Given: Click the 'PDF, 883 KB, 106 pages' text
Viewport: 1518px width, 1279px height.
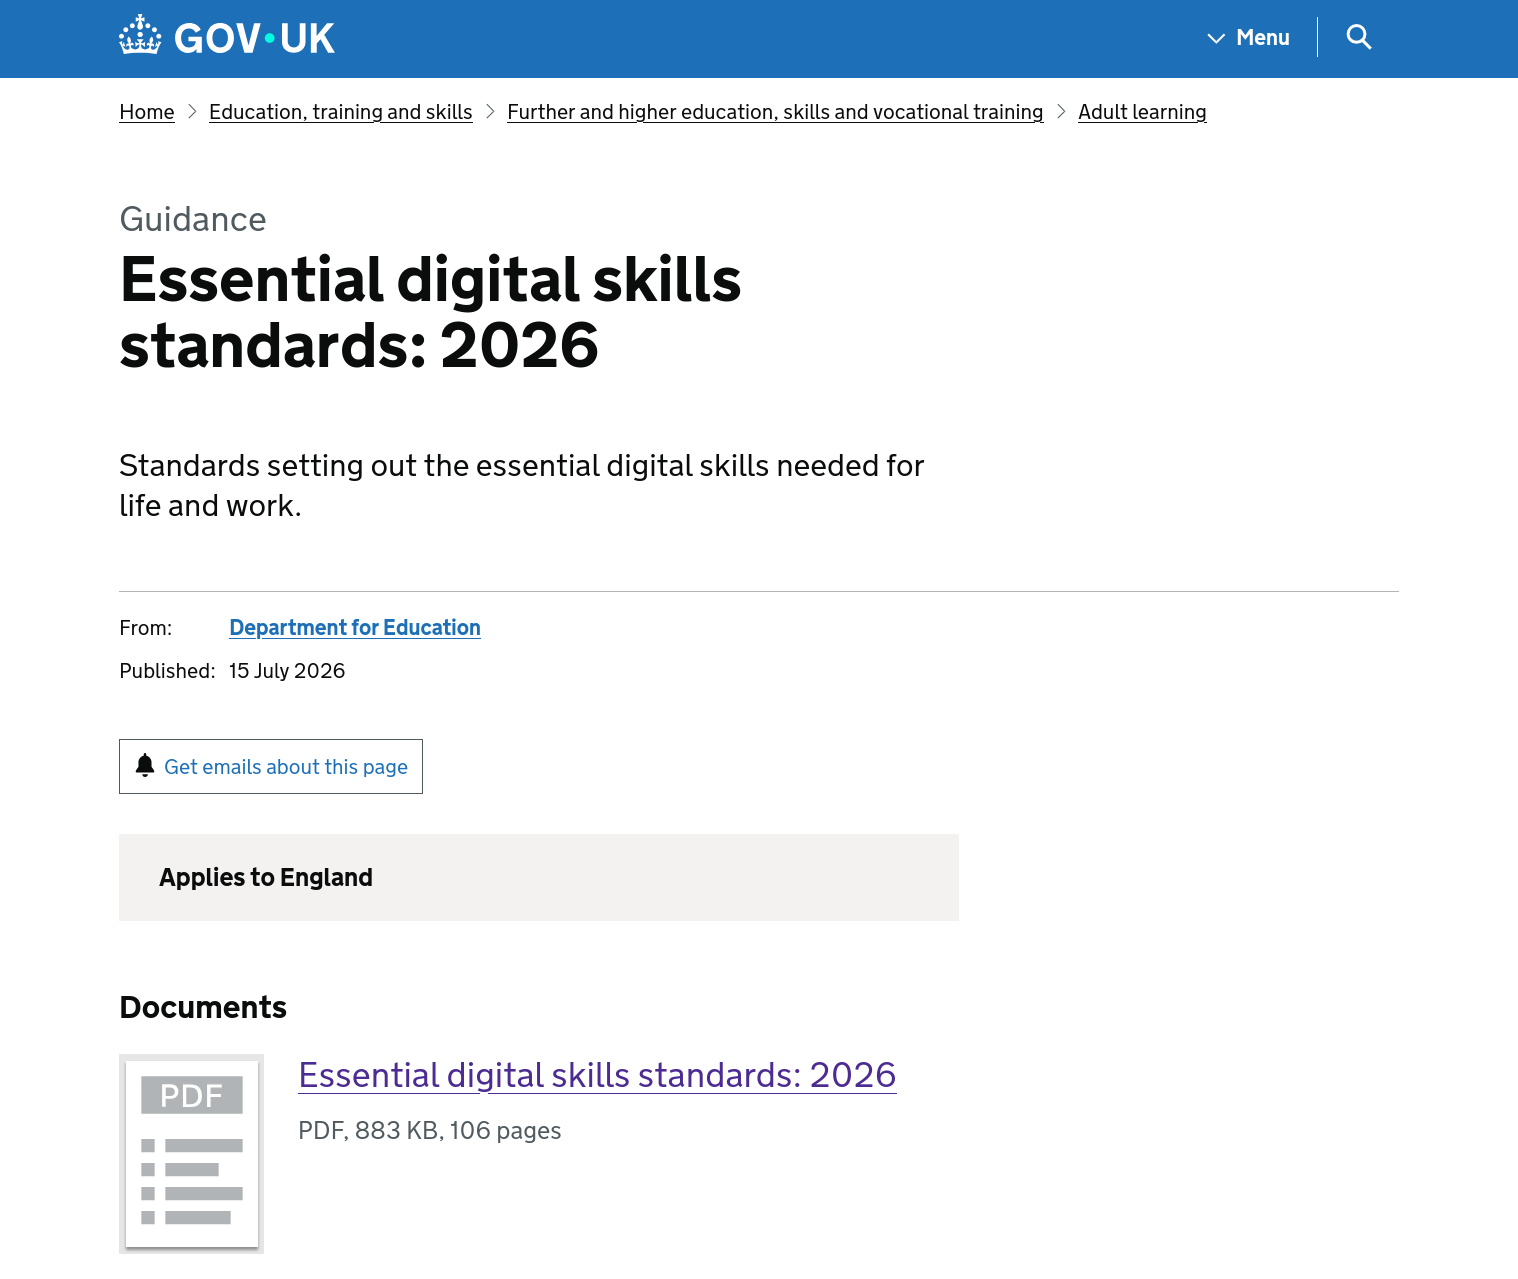Looking at the screenshot, I should [430, 1131].
